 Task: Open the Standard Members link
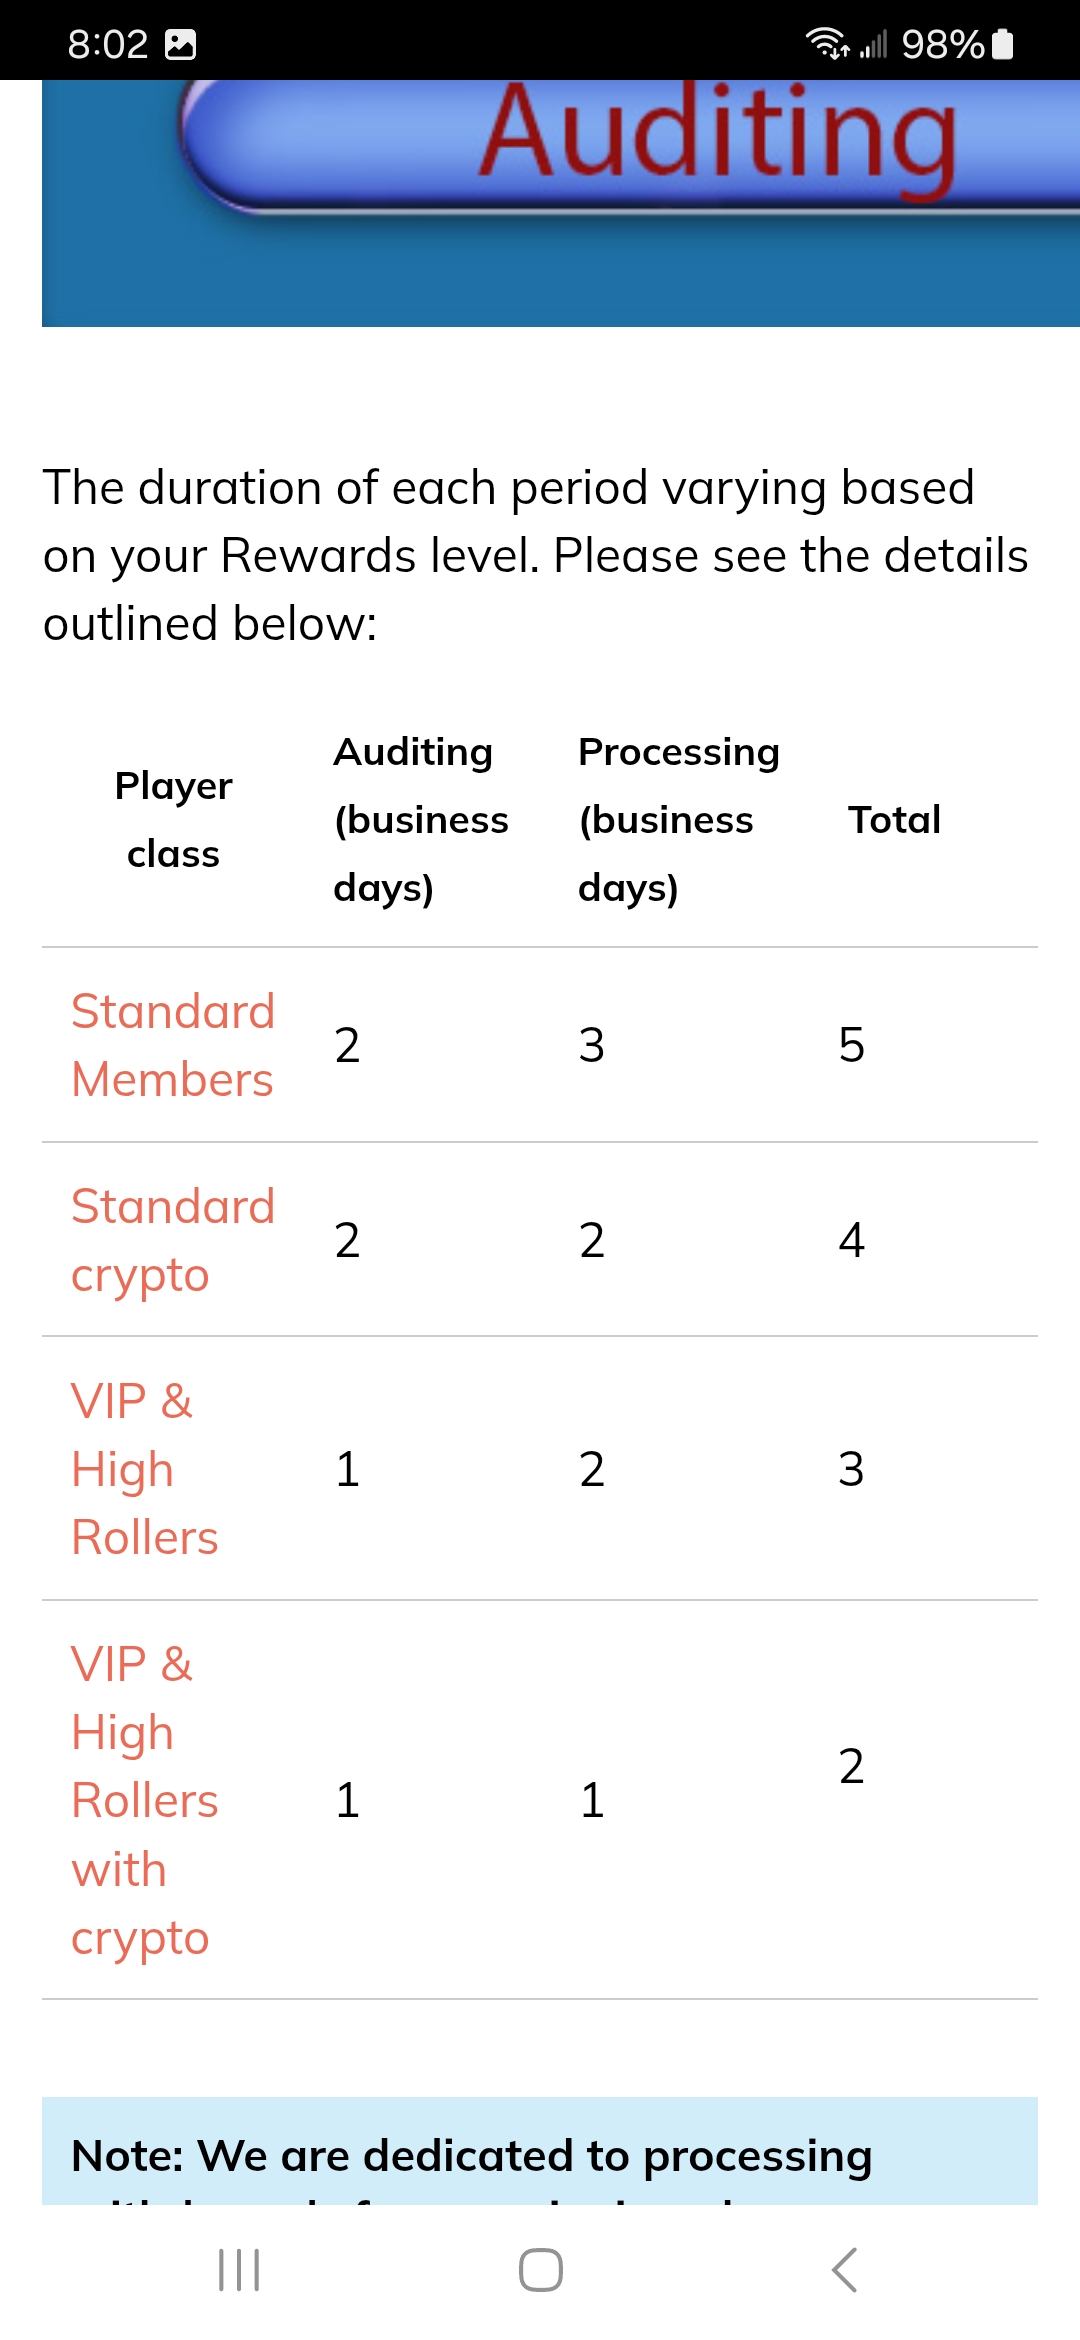[x=172, y=1045]
